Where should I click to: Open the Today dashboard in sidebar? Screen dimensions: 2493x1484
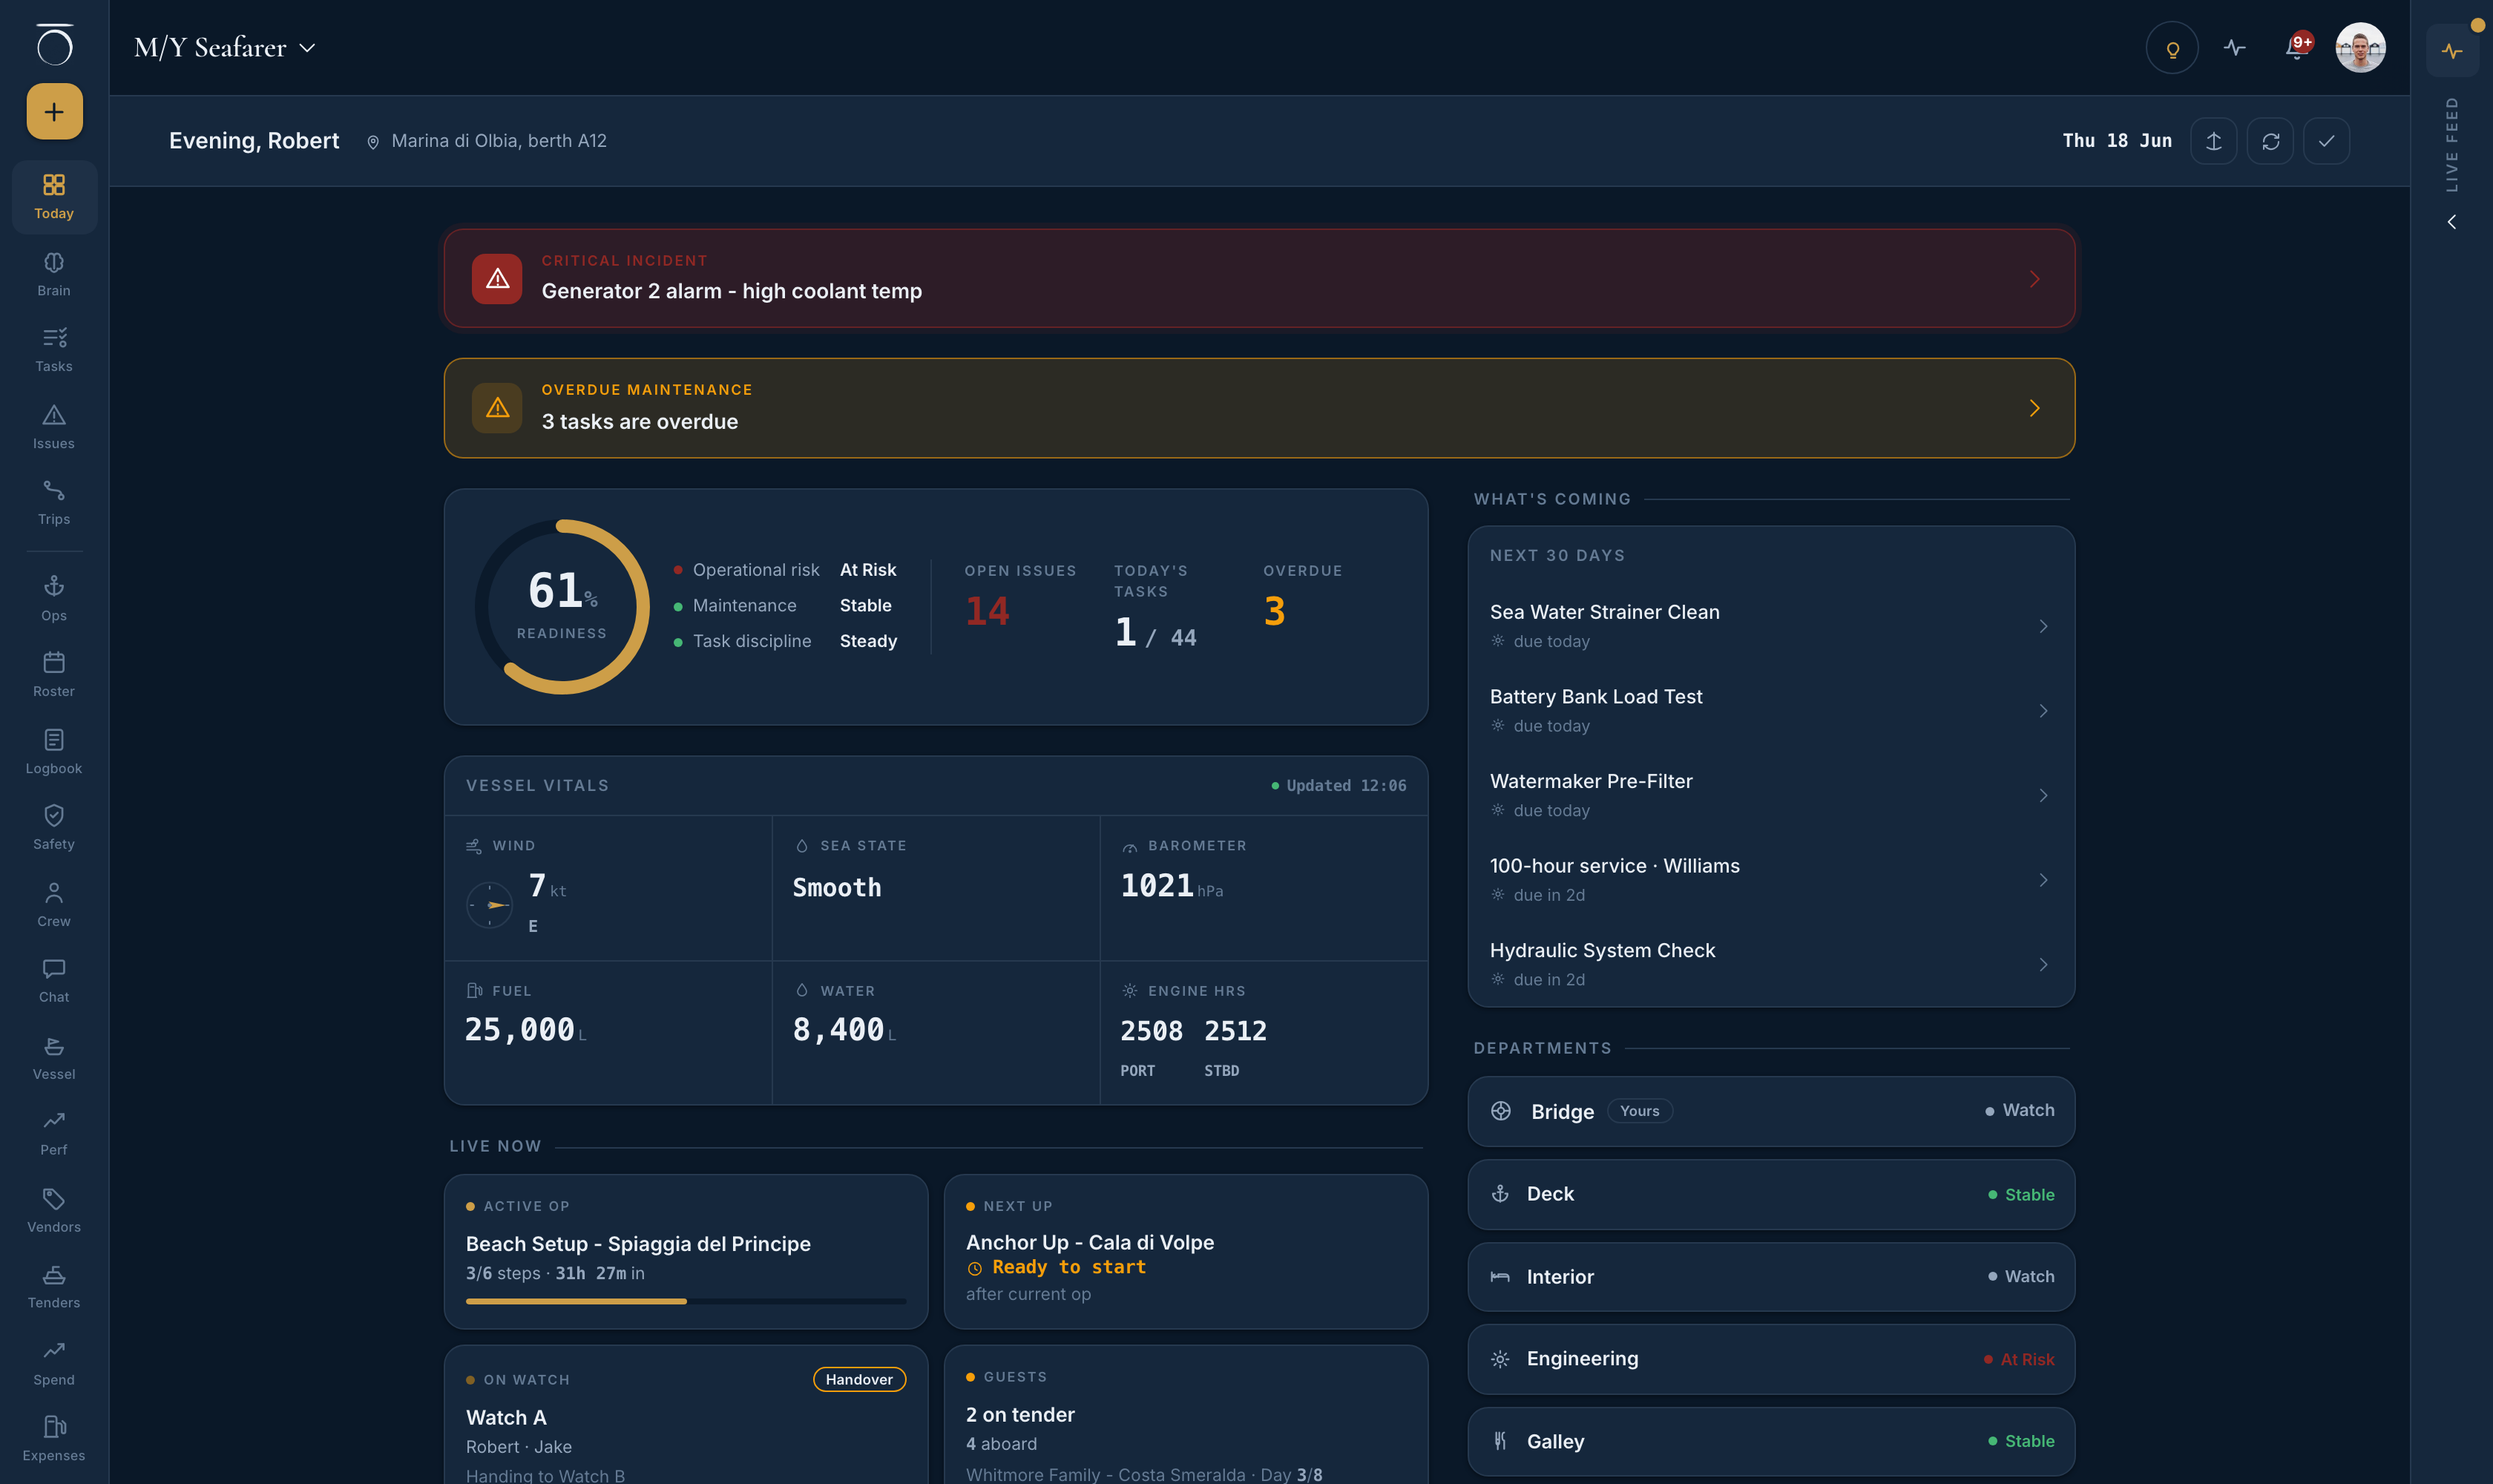point(54,197)
